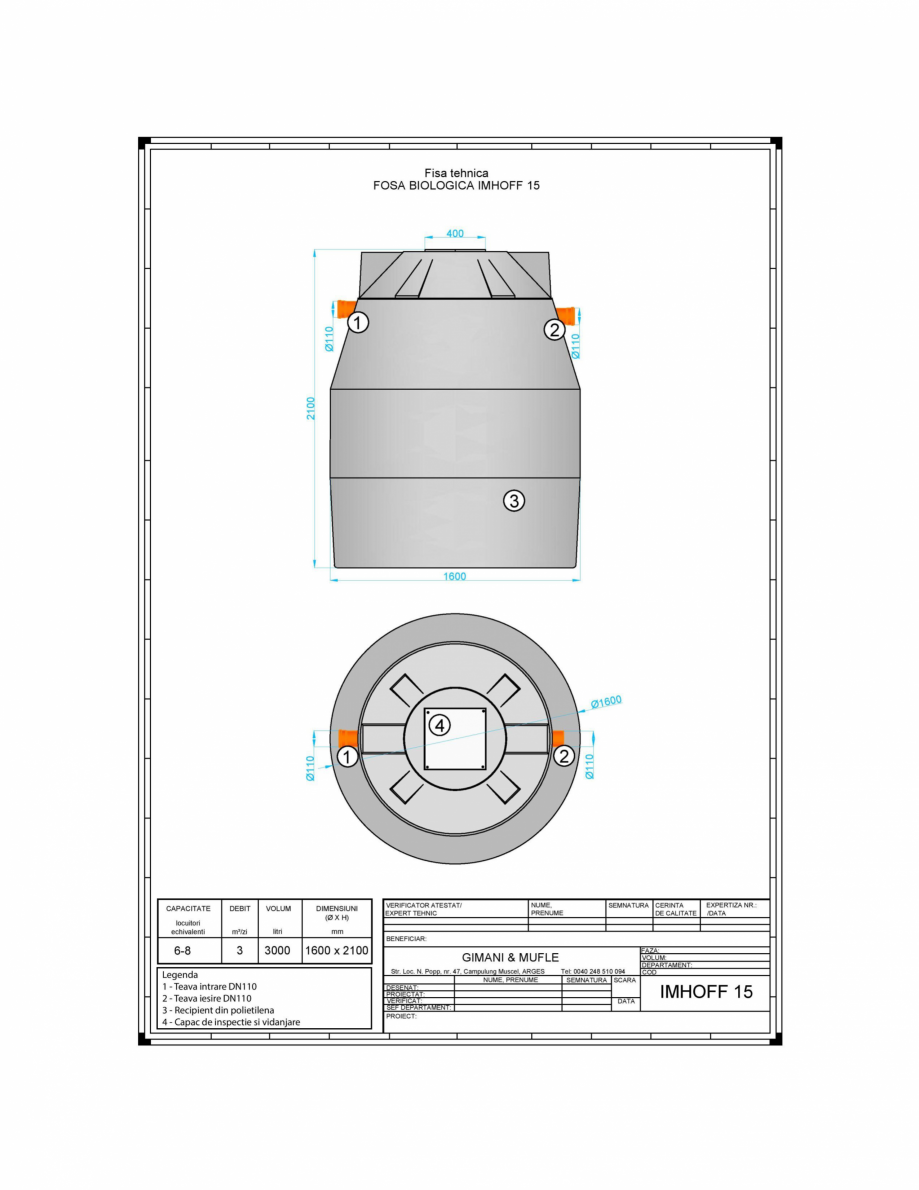Viewport: 919px width, 1190px height.
Task: Select balloon marker 2 on the side view
Action: [x=554, y=328]
